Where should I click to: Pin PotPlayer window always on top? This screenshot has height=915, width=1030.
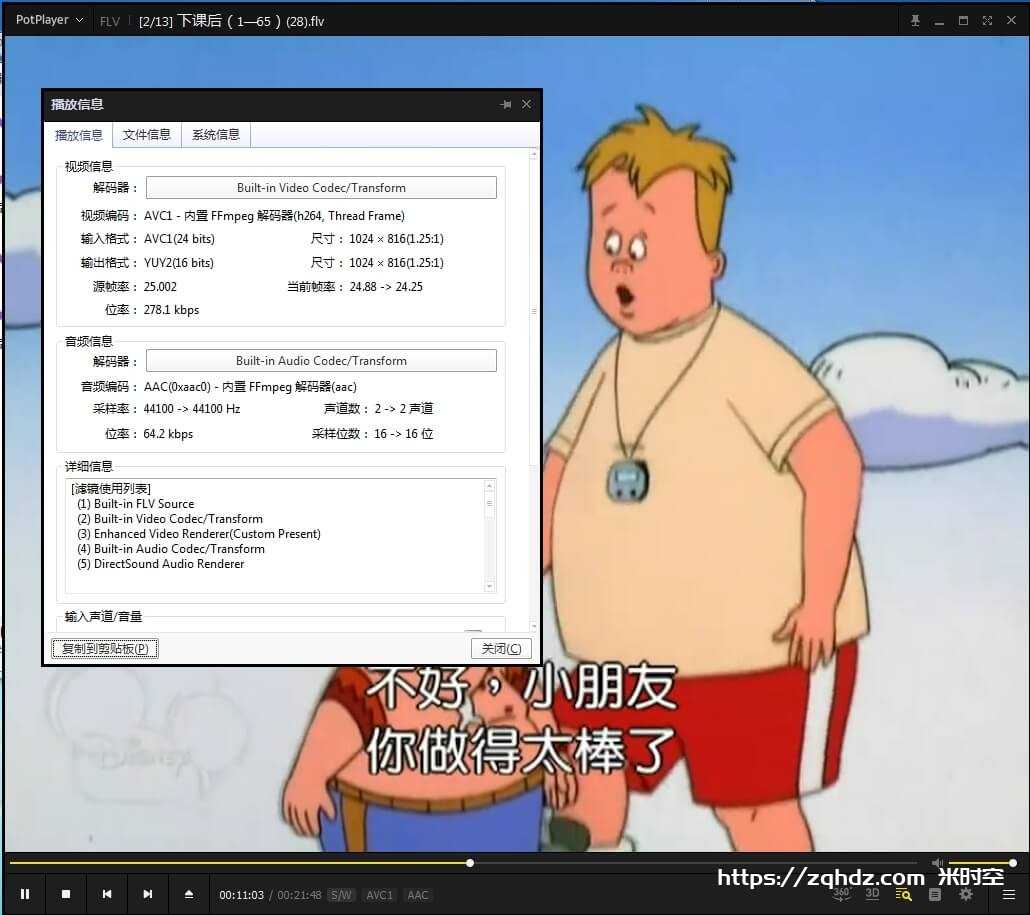[915, 20]
